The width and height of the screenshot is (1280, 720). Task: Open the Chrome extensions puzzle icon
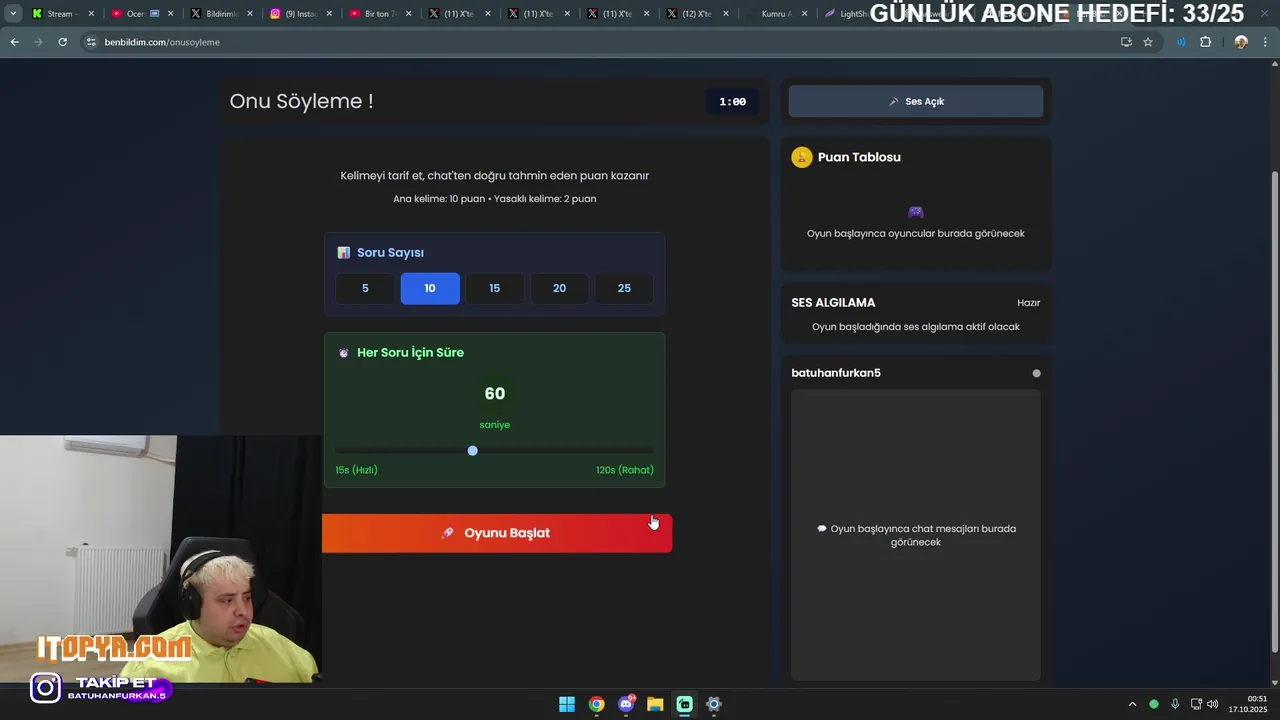[1205, 42]
